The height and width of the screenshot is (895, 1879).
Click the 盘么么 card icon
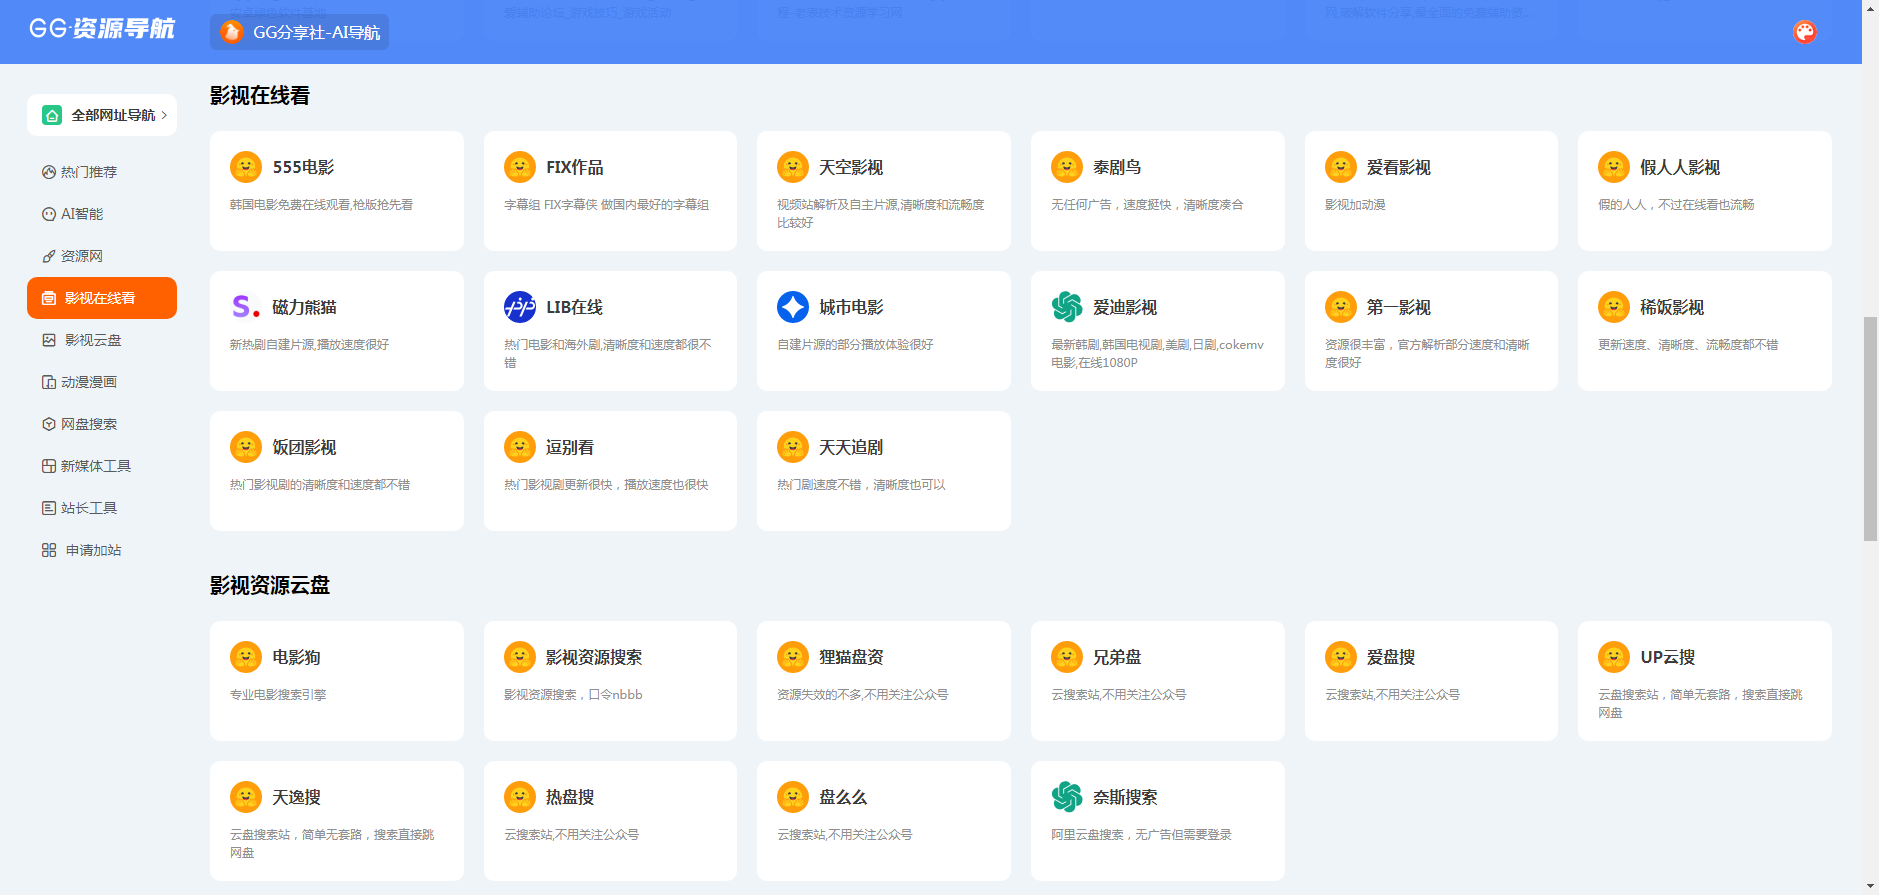point(793,797)
